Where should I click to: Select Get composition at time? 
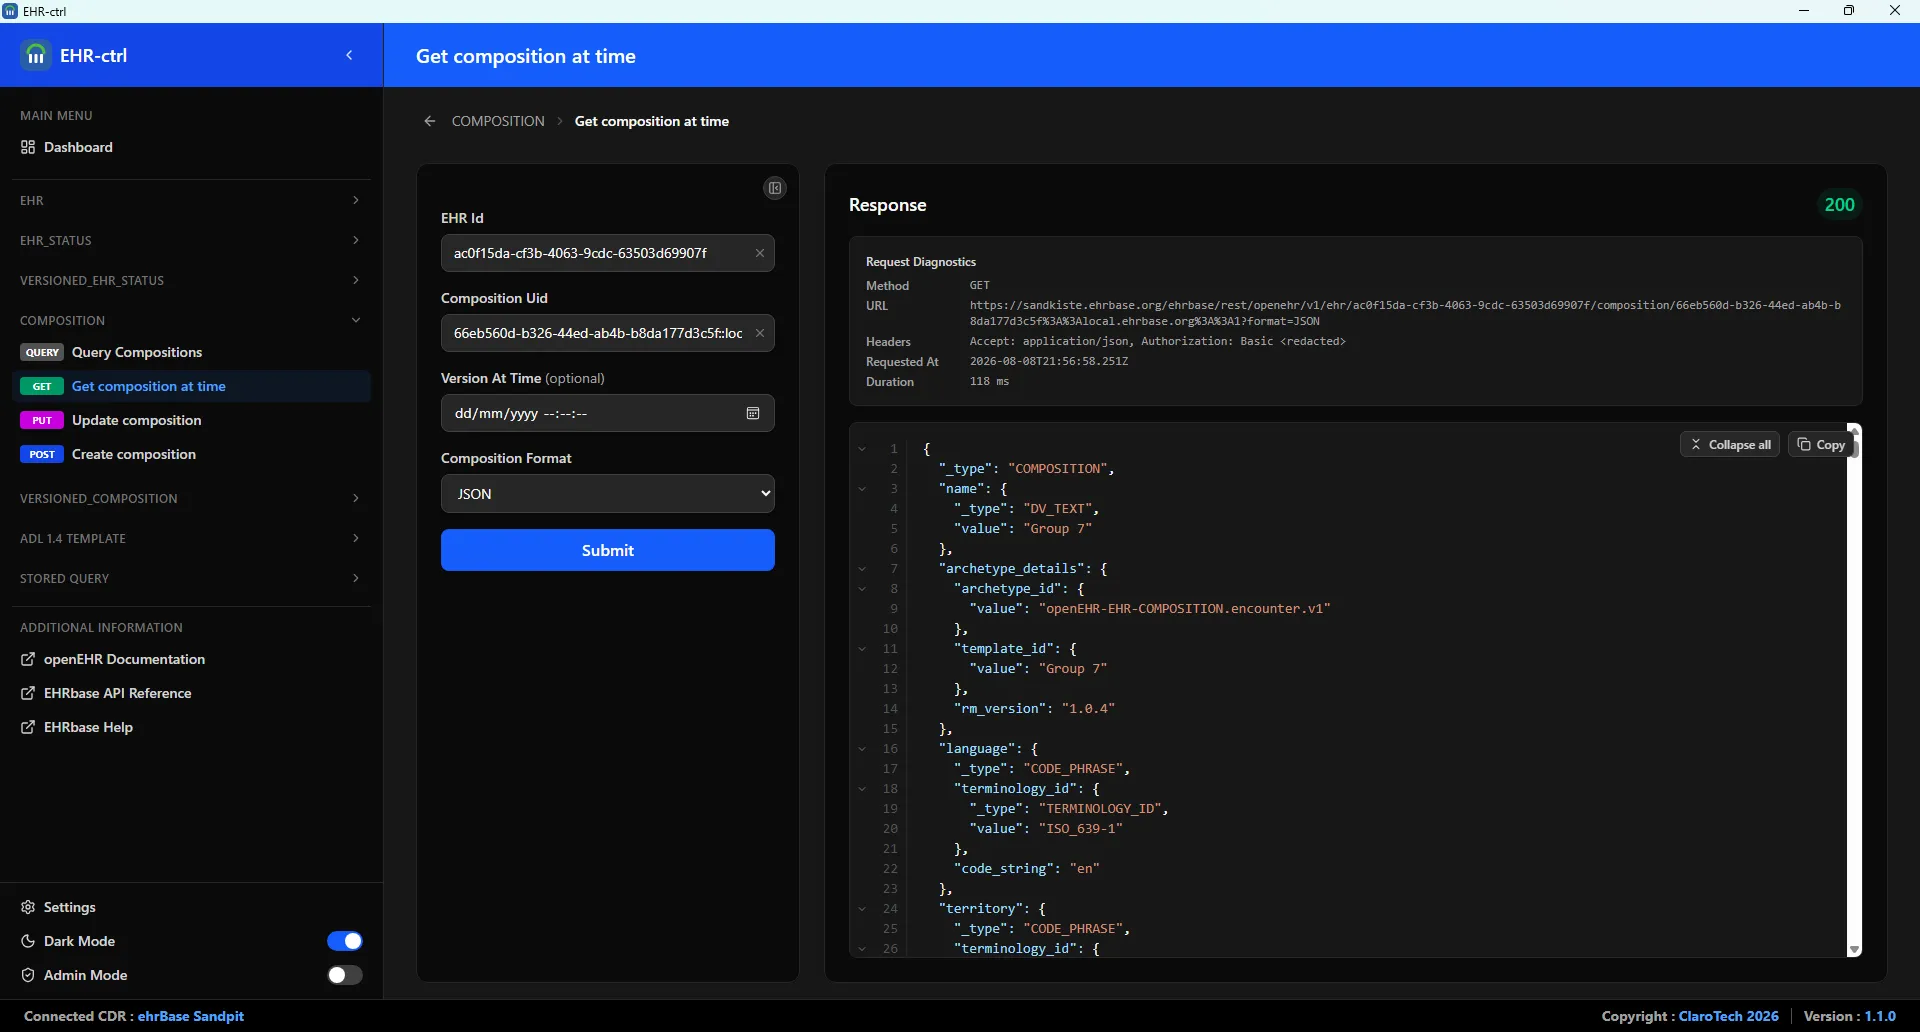191,386
